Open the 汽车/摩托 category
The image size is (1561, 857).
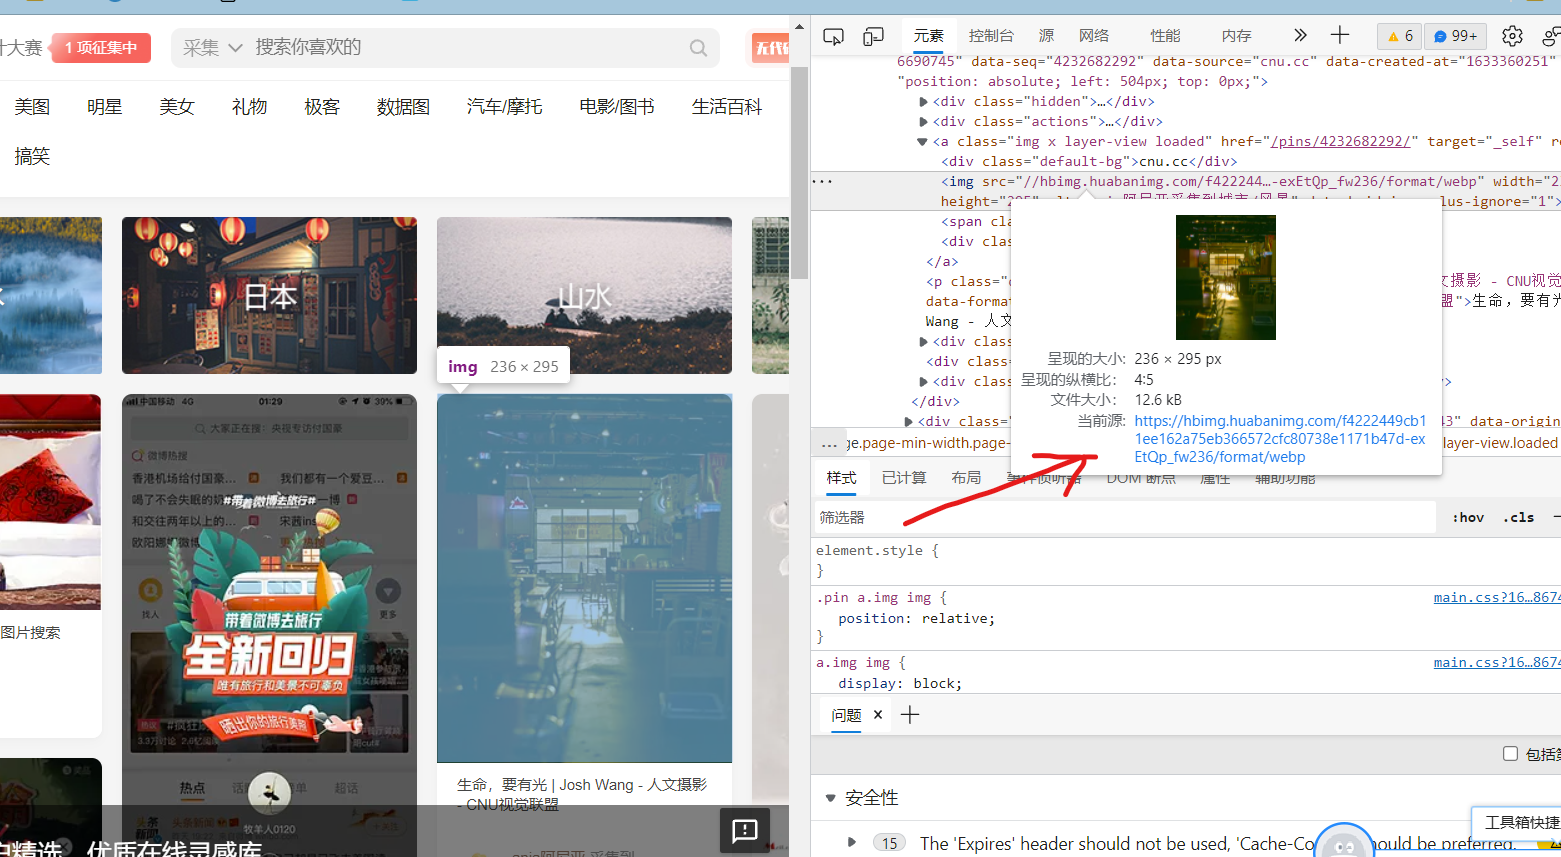tap(504, 106)
